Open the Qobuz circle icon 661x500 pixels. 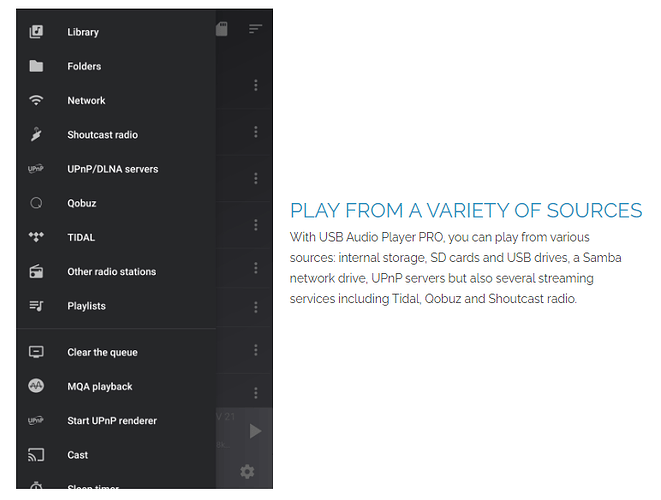pyautogui.click(x=36, y=203)
